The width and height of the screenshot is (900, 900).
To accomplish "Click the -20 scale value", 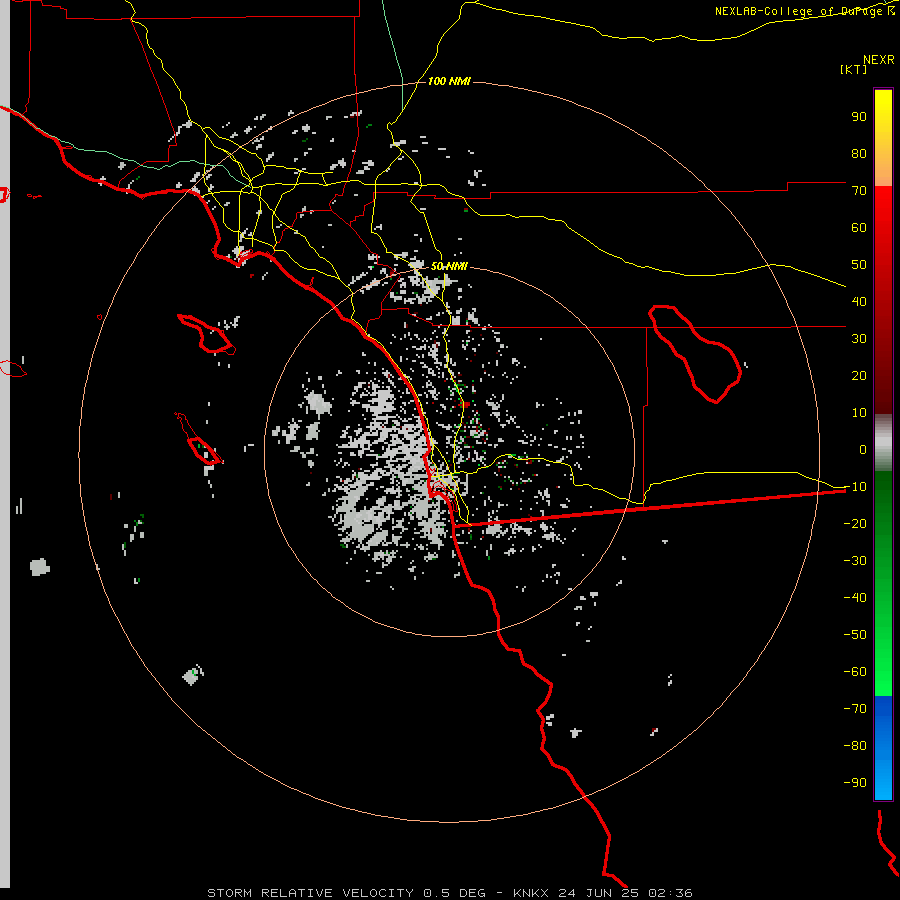I will tap(855, 523).
